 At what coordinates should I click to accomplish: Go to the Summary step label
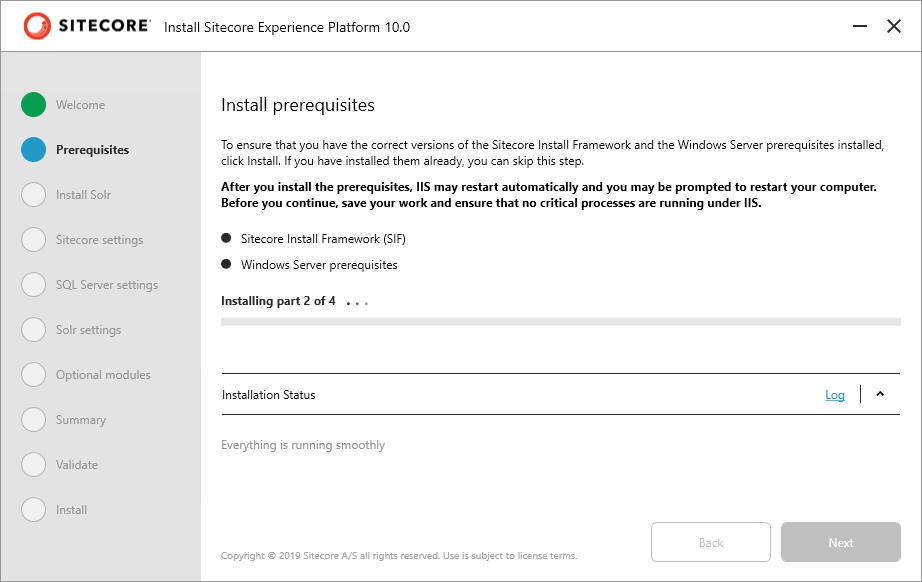pos(81,420)
